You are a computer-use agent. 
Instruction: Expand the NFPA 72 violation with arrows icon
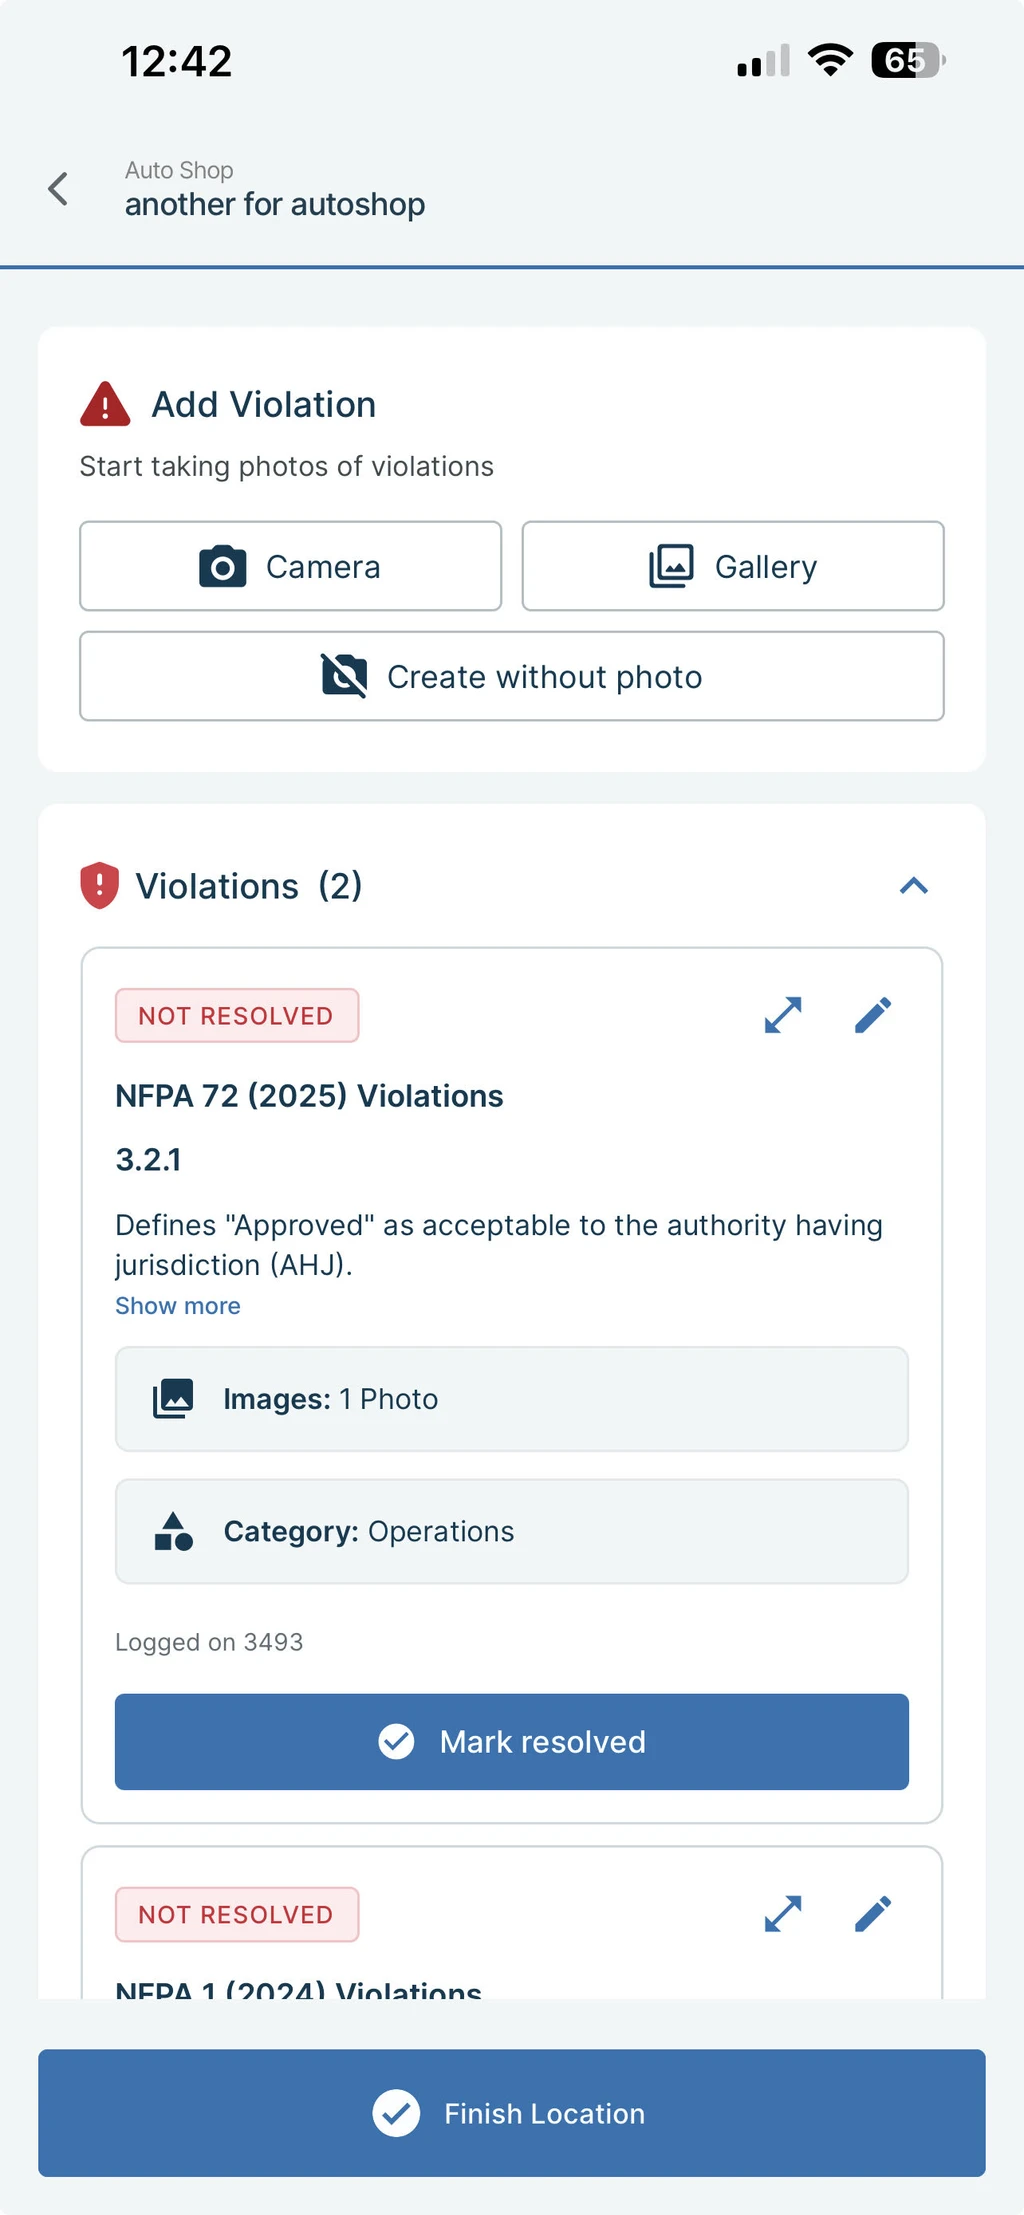pos(783,1015)
